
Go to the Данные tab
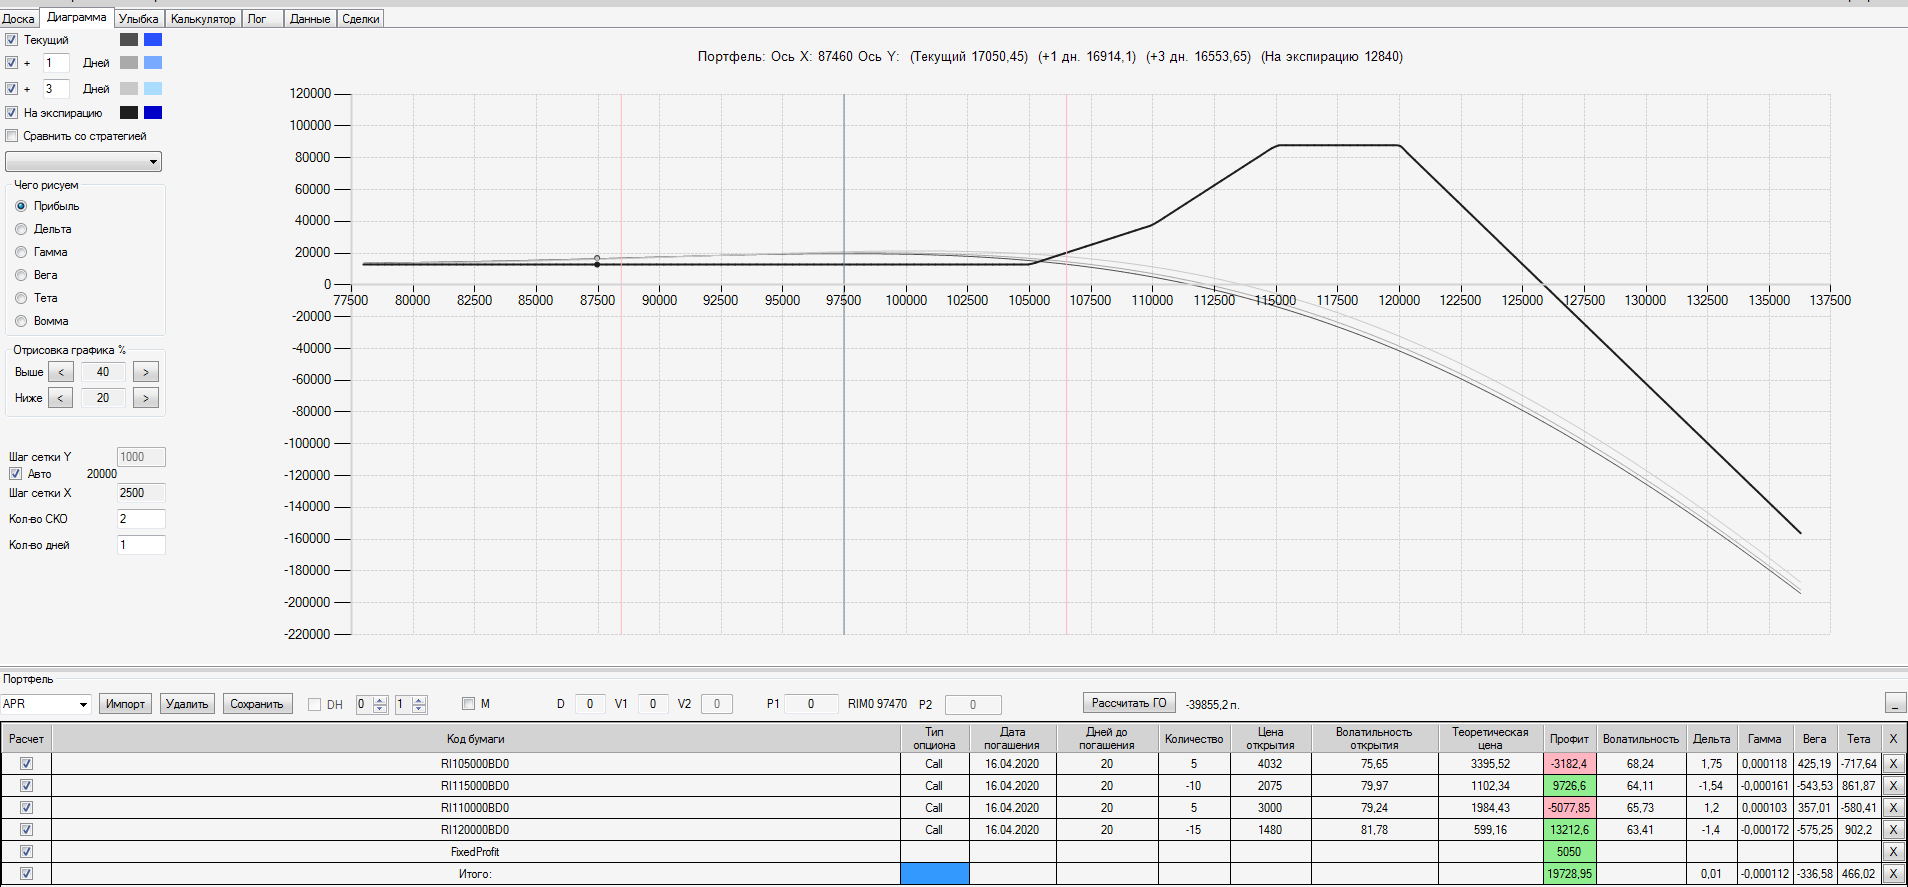310,19
